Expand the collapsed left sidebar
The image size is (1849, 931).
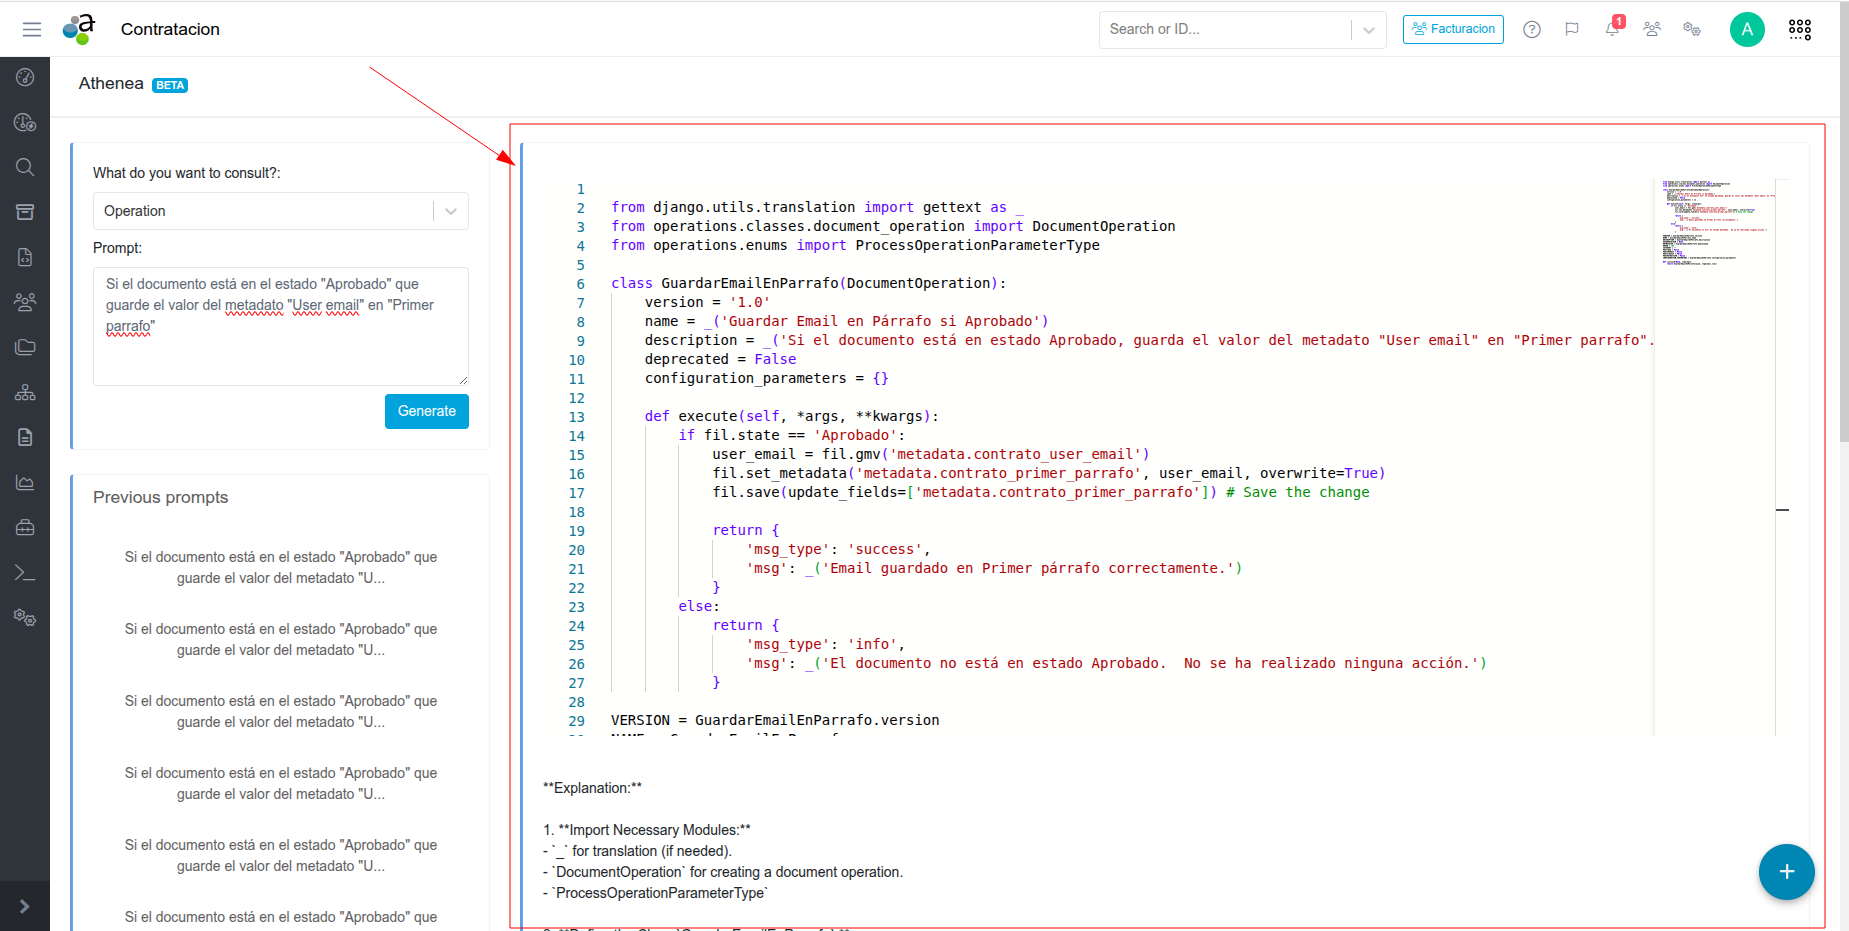pos(25,906)
